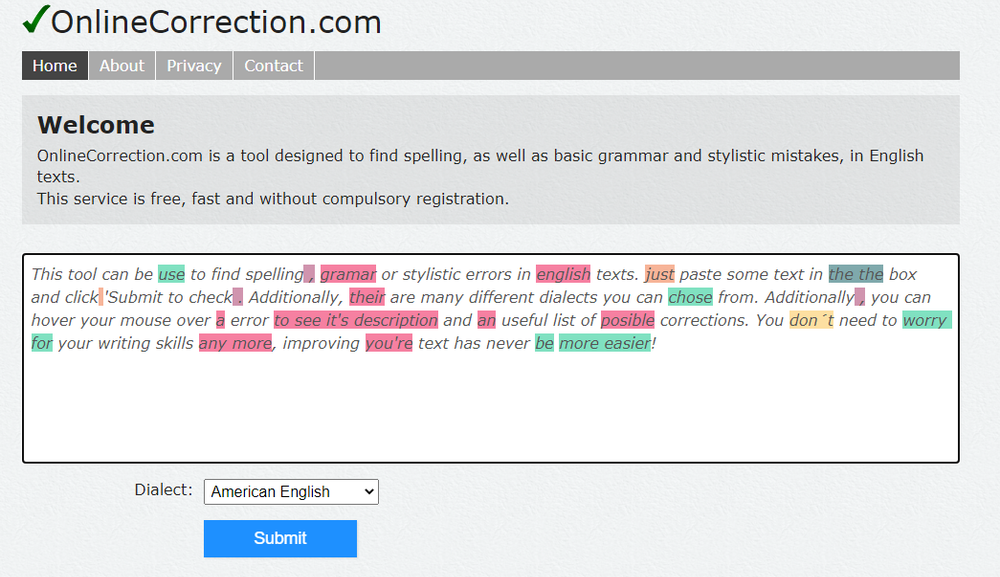Open the Dialect dropdown
1000x577 pixels.
290,491
